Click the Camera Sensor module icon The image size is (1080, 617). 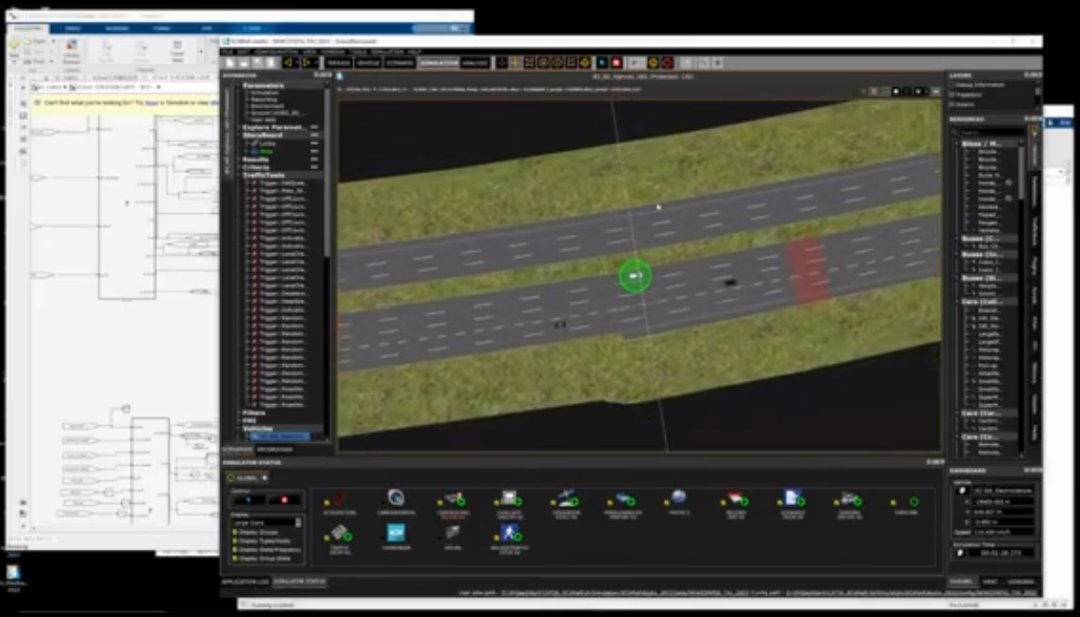coord(395,498)
